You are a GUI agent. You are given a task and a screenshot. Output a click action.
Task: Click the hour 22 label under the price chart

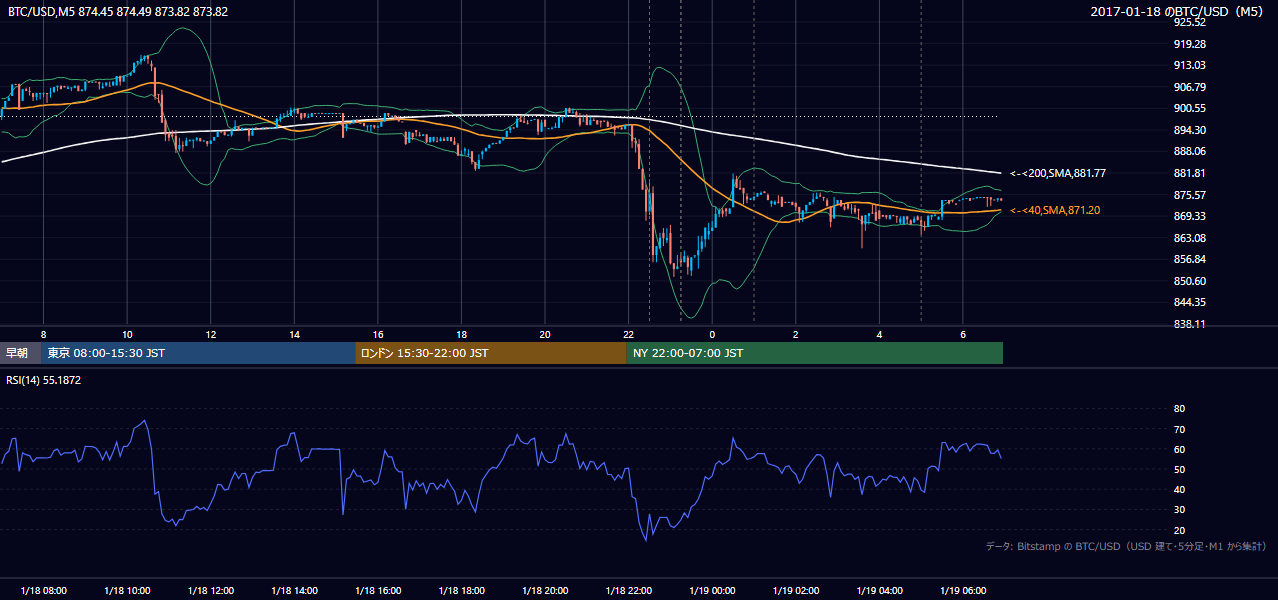tap(628, 333)
